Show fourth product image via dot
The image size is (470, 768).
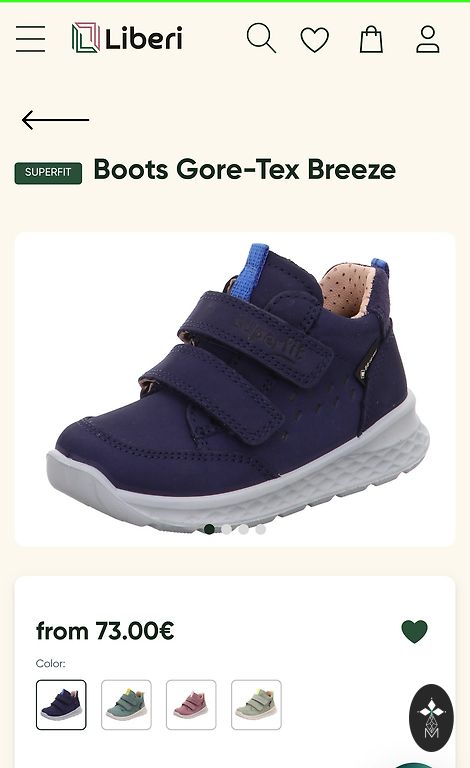coord(260,529)
